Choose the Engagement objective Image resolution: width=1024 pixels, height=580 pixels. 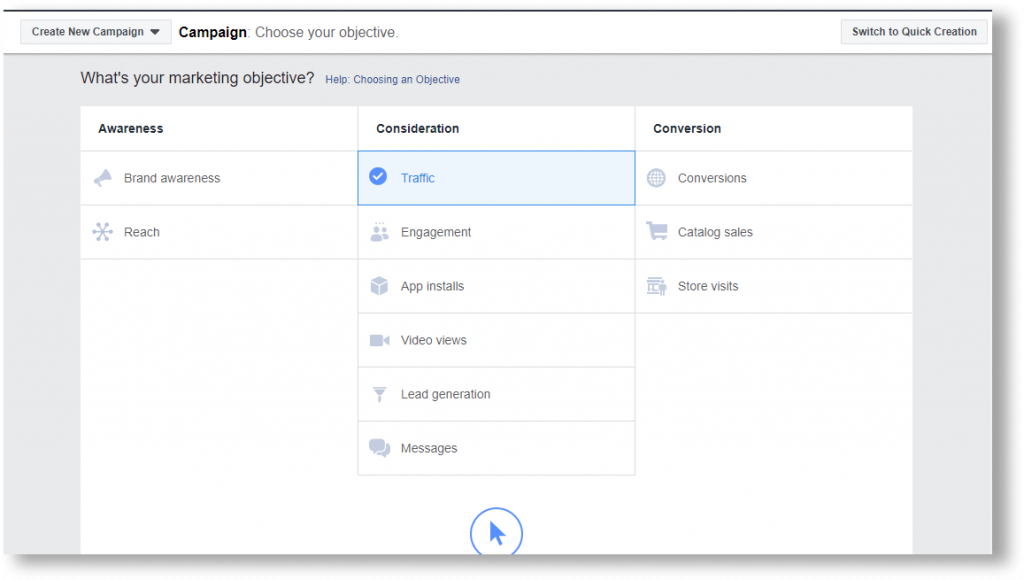pos(496,233)
